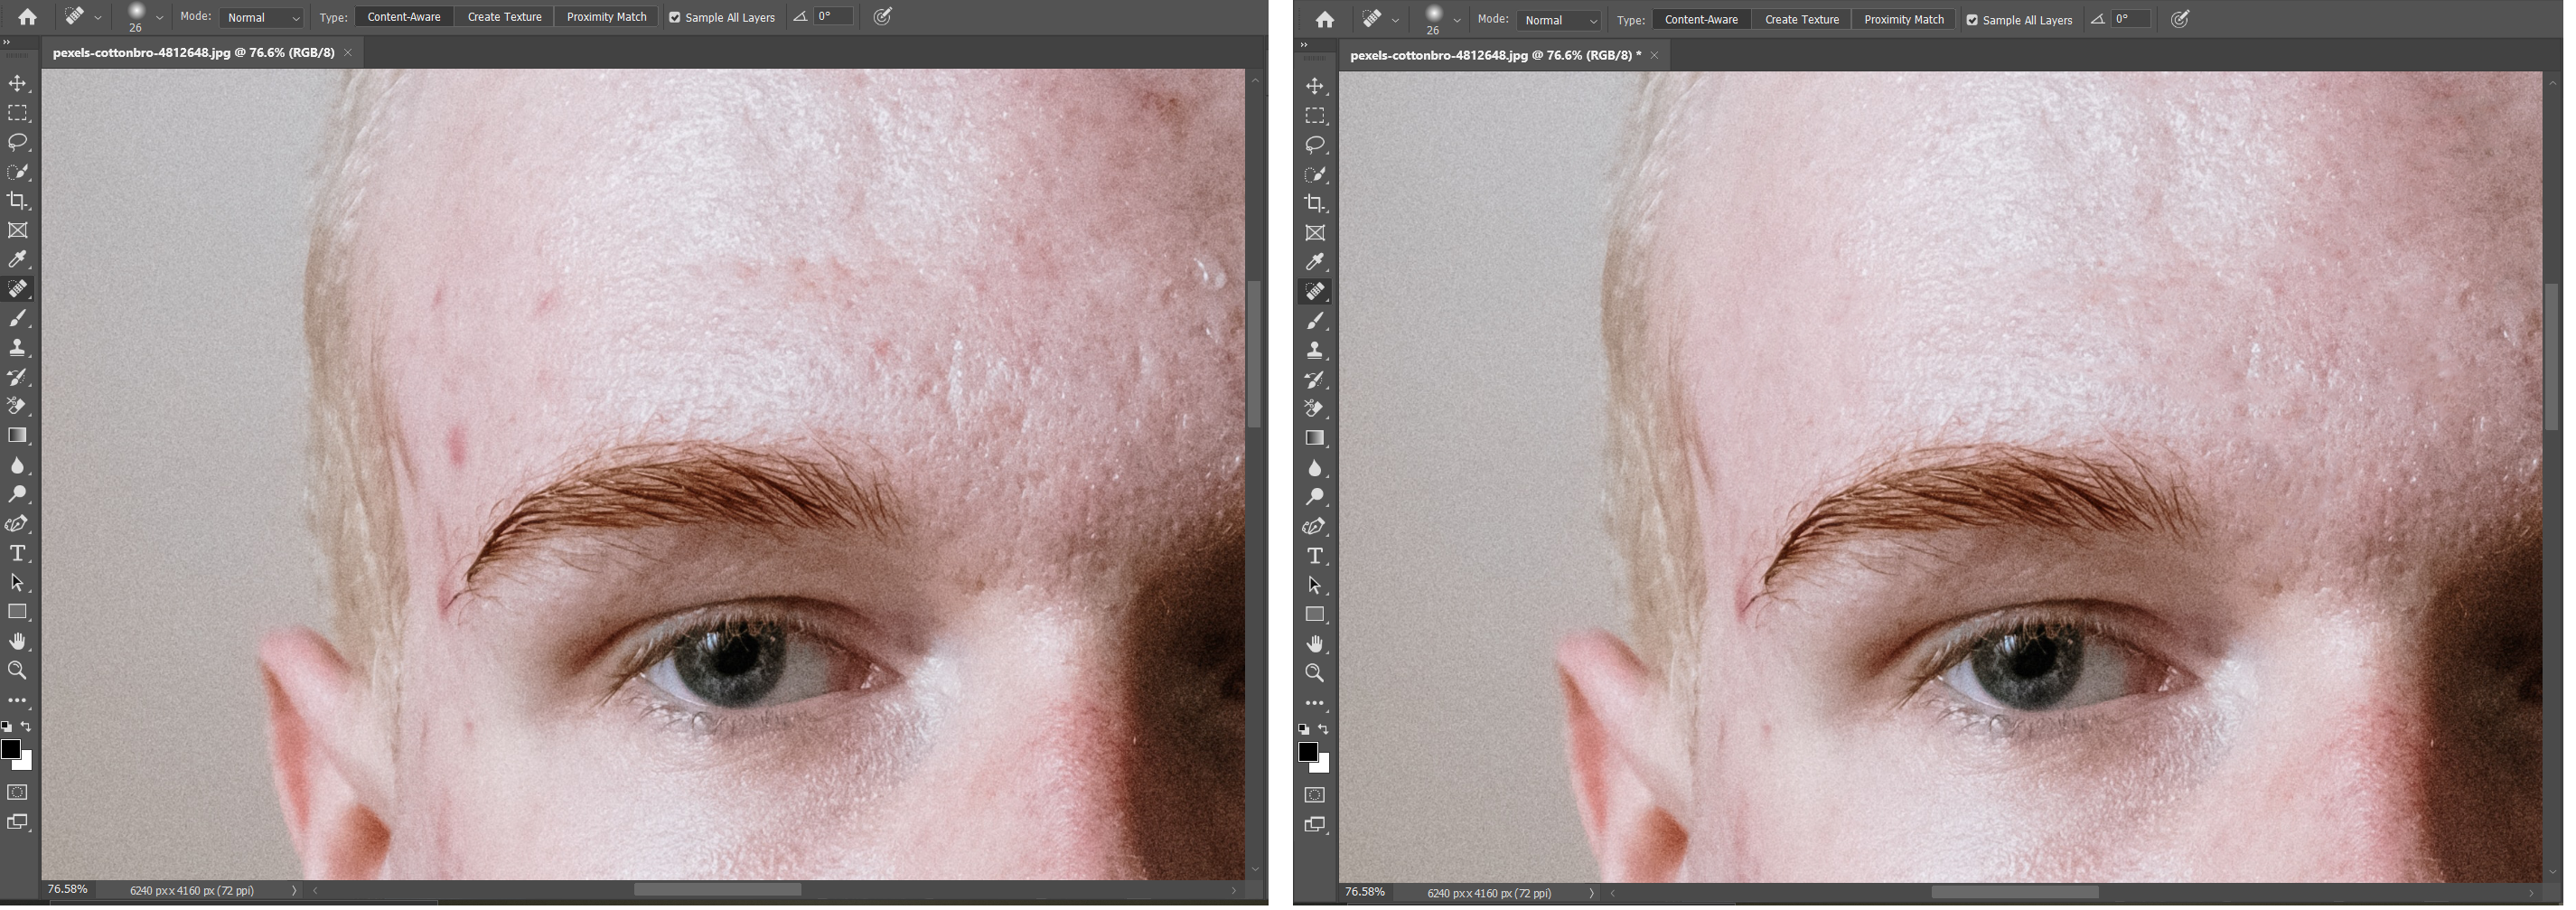The height and width of the screenshot is (910, 2576).
Task: Open Edit Toolbar dots in right window
Action: coord(1315,703)
